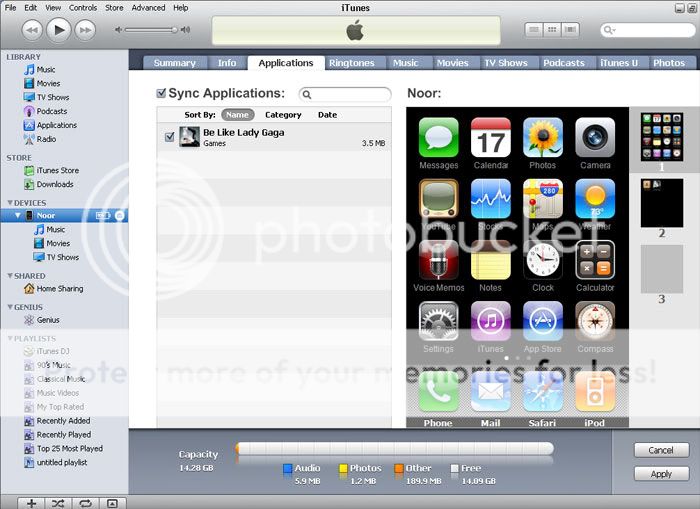Switch to the iTunes U tab

tap(619, 63)
